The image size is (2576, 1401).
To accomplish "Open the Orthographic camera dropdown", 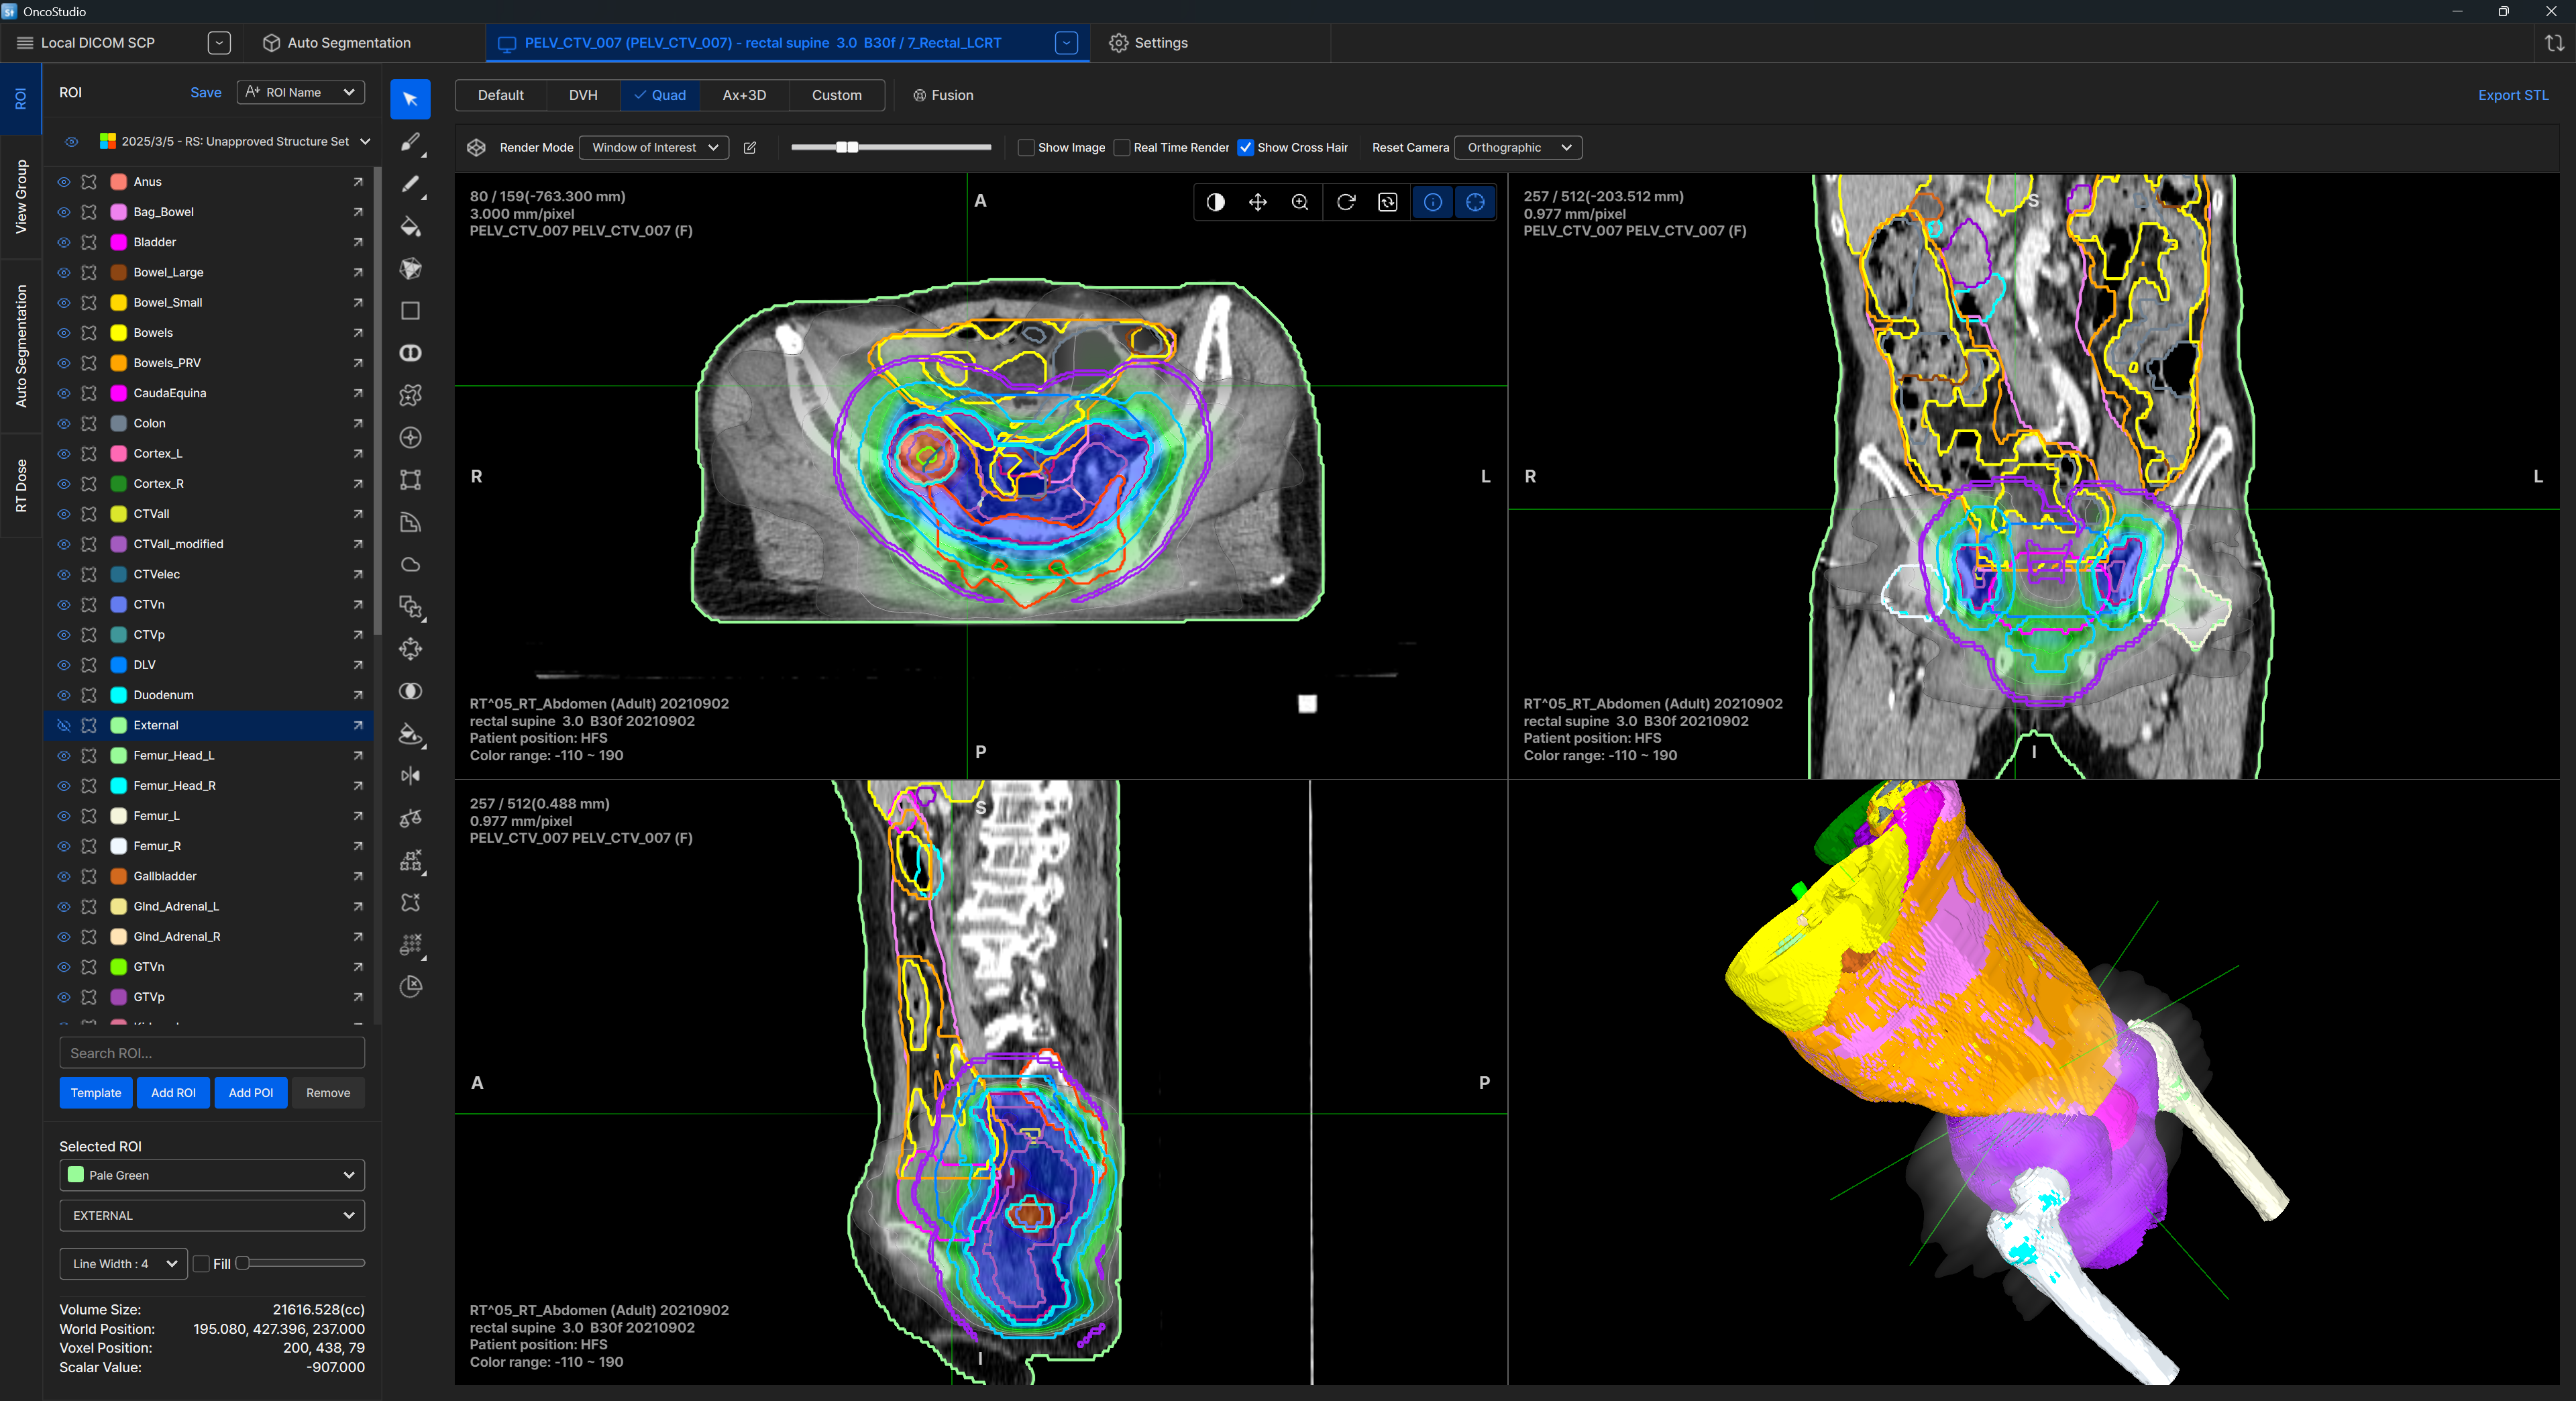I will tap(1517, 147).
